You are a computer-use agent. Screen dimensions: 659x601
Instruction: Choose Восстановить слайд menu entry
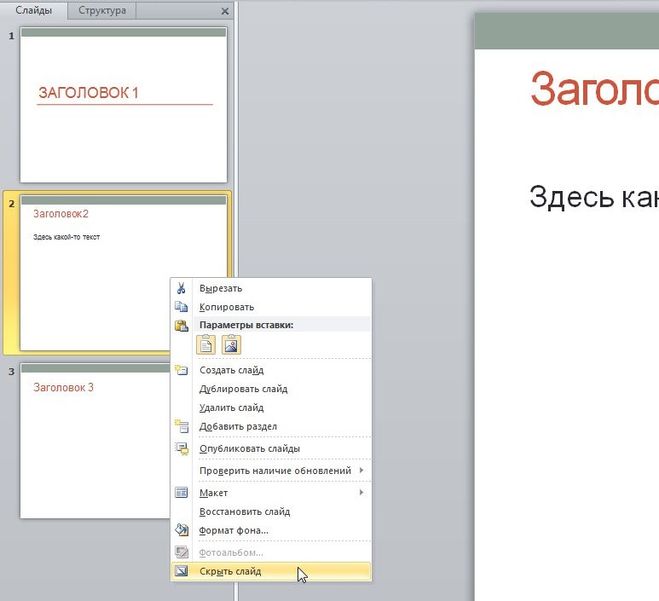[244, 512]
